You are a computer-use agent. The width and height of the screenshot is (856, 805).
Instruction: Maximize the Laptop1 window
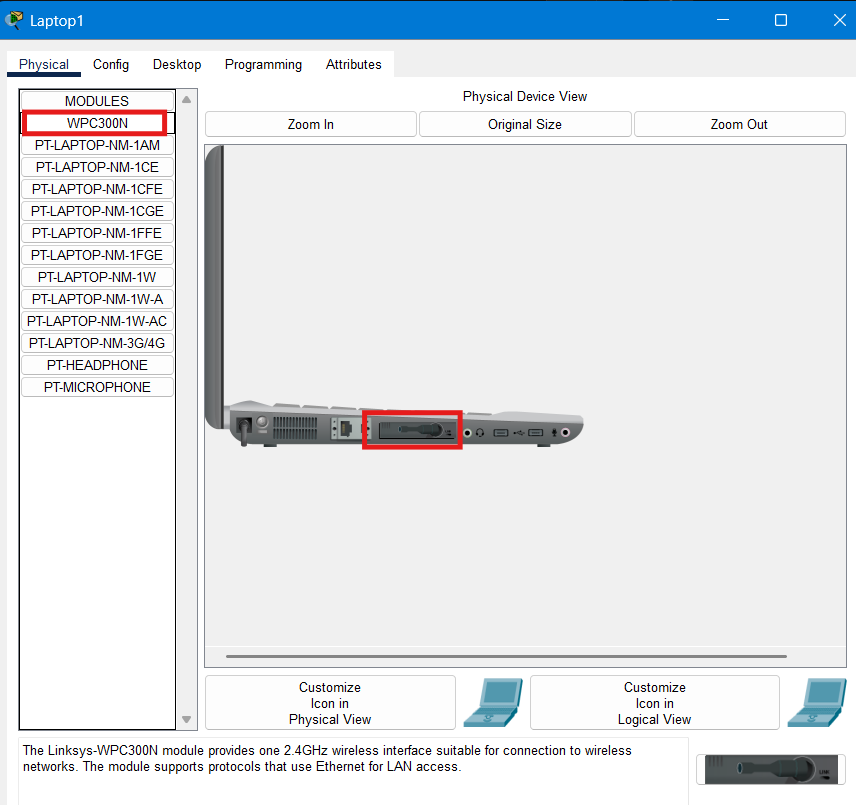[x=781, y=20]
